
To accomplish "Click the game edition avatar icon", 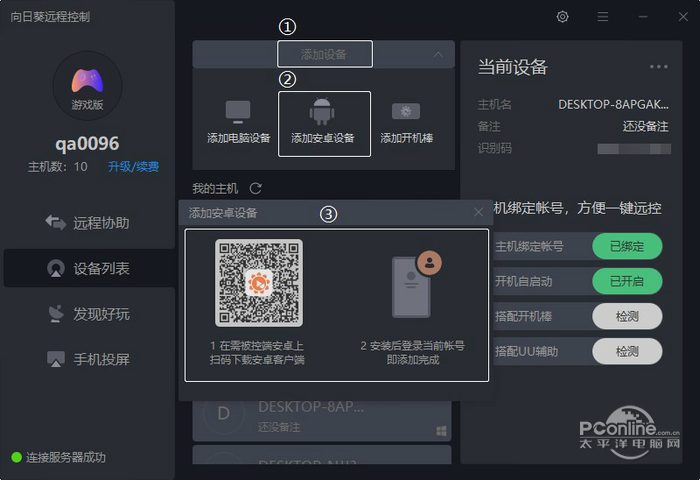I will point(88,85).
